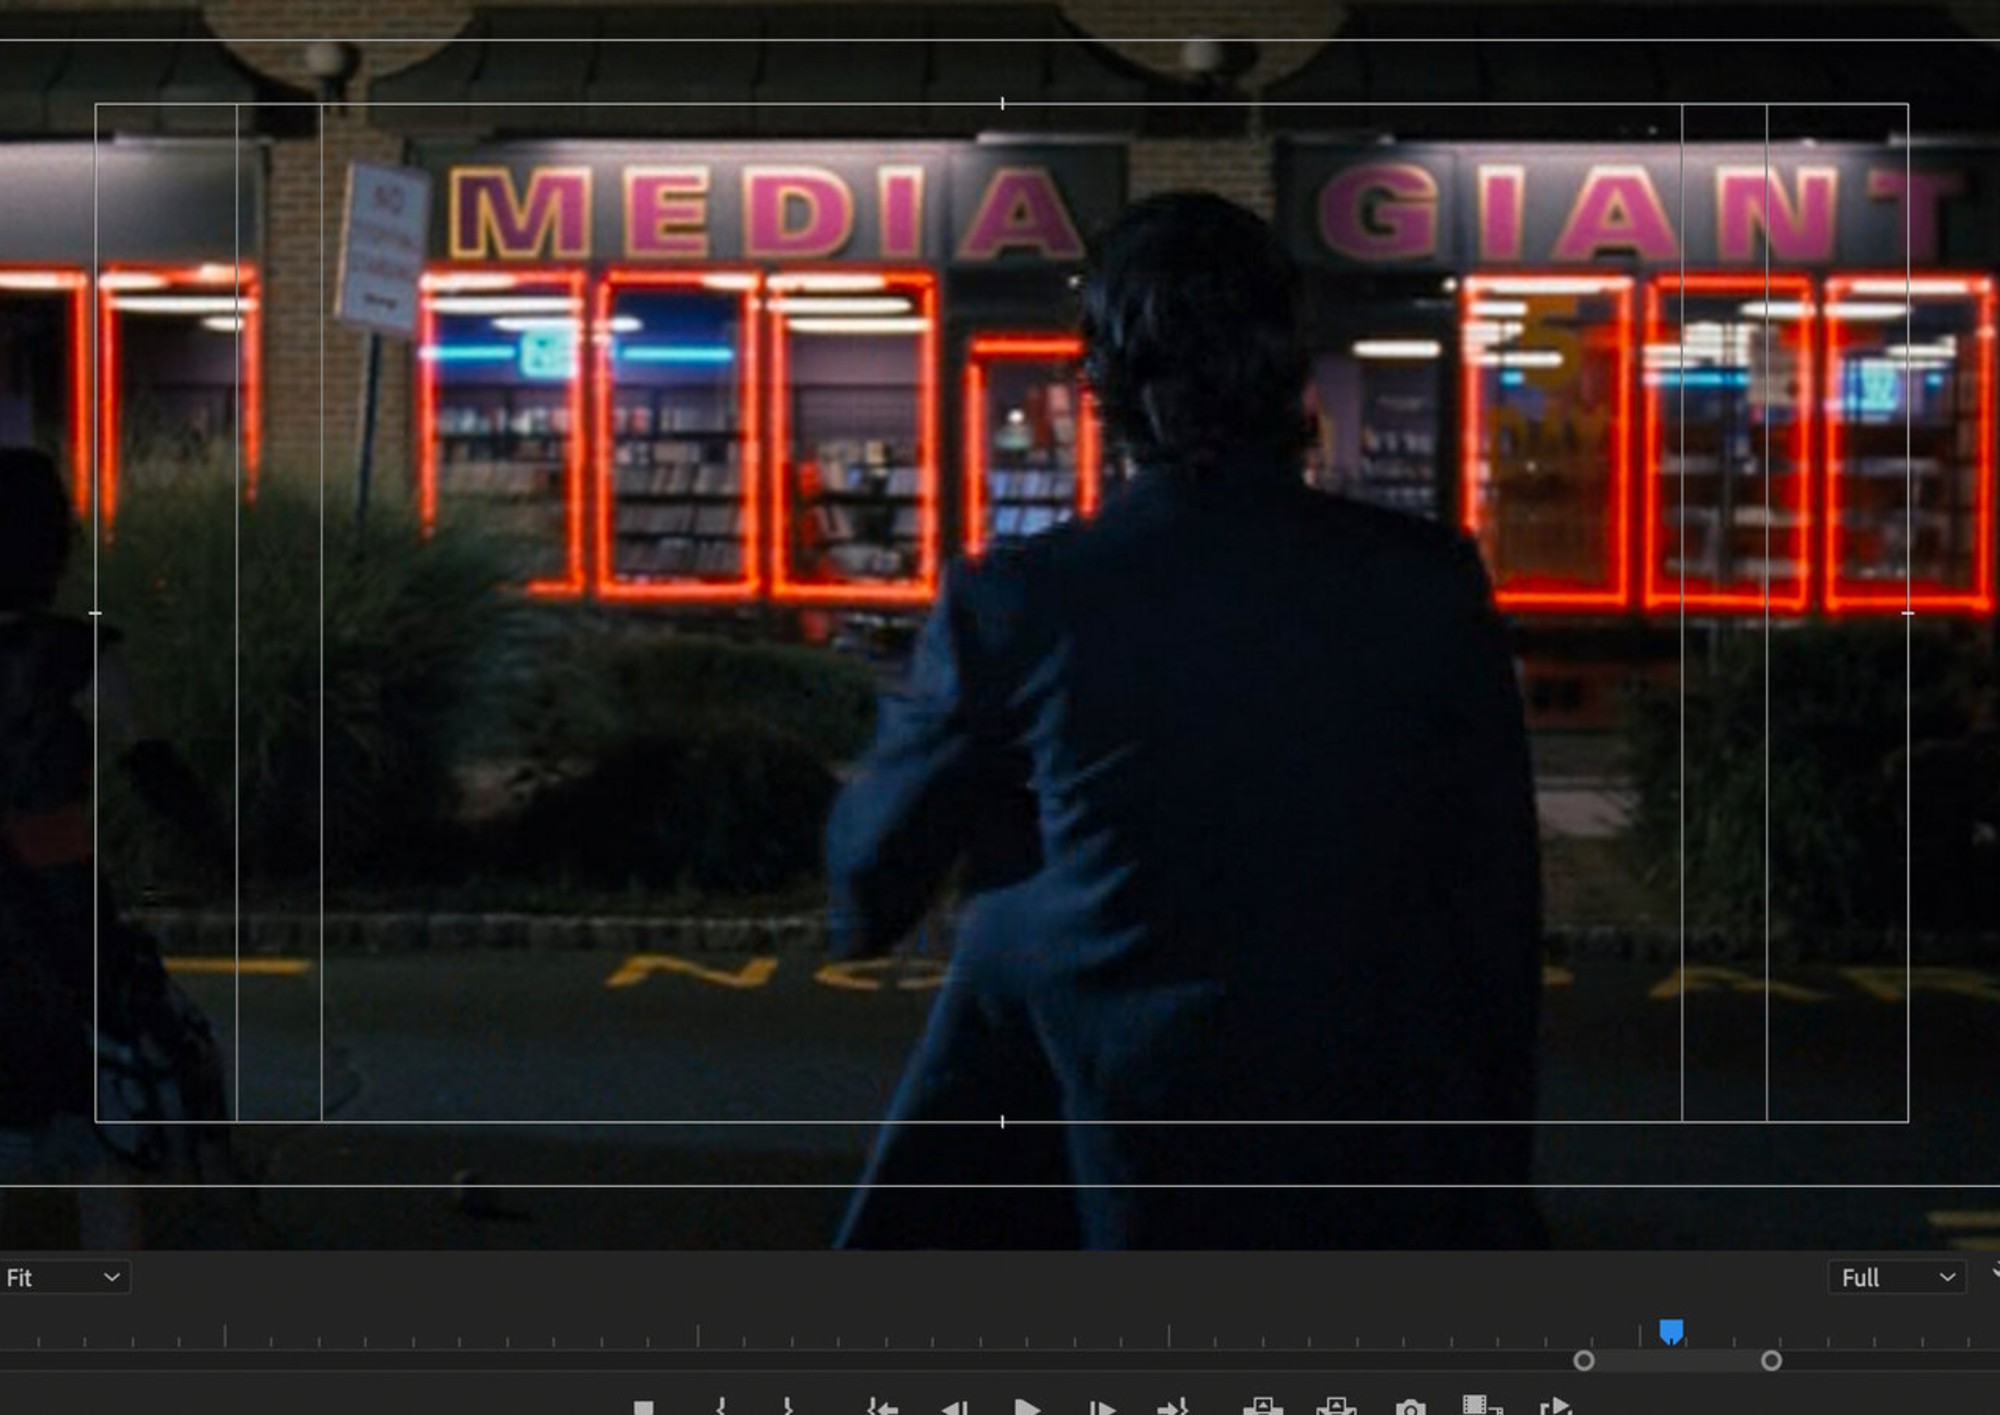
Task: Click the blue playhead marker
Action: coord(1671,1331)
